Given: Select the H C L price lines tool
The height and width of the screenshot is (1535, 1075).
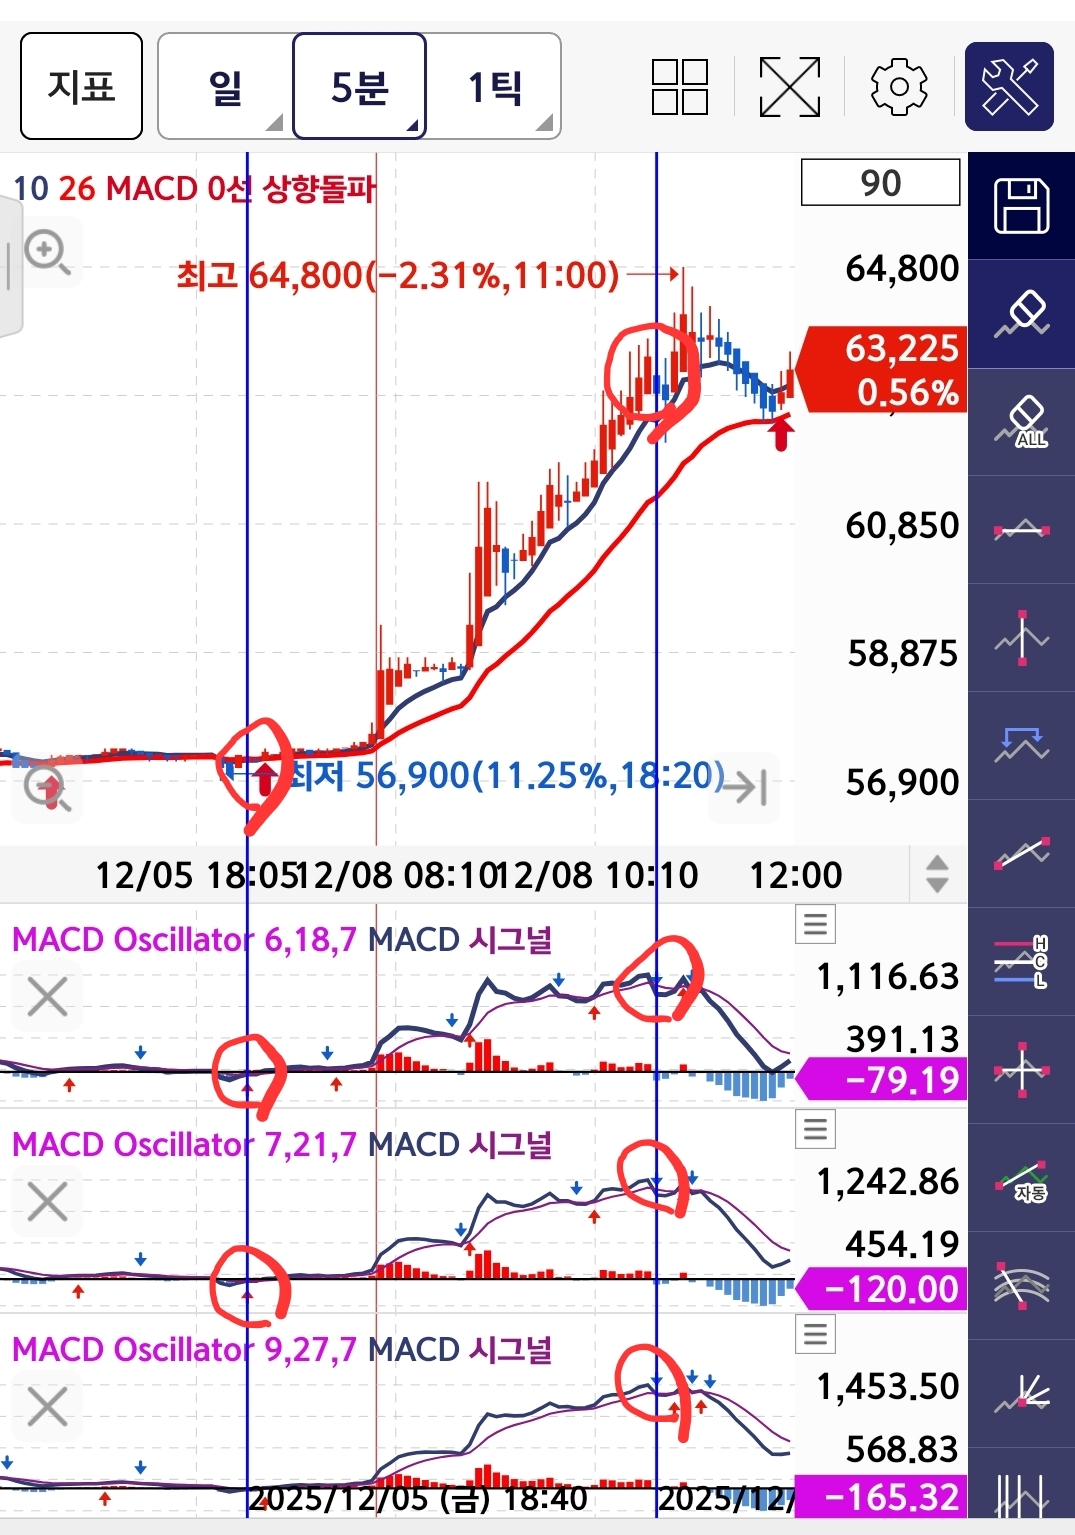Looking at the screenshot, I should (1021, 962).
